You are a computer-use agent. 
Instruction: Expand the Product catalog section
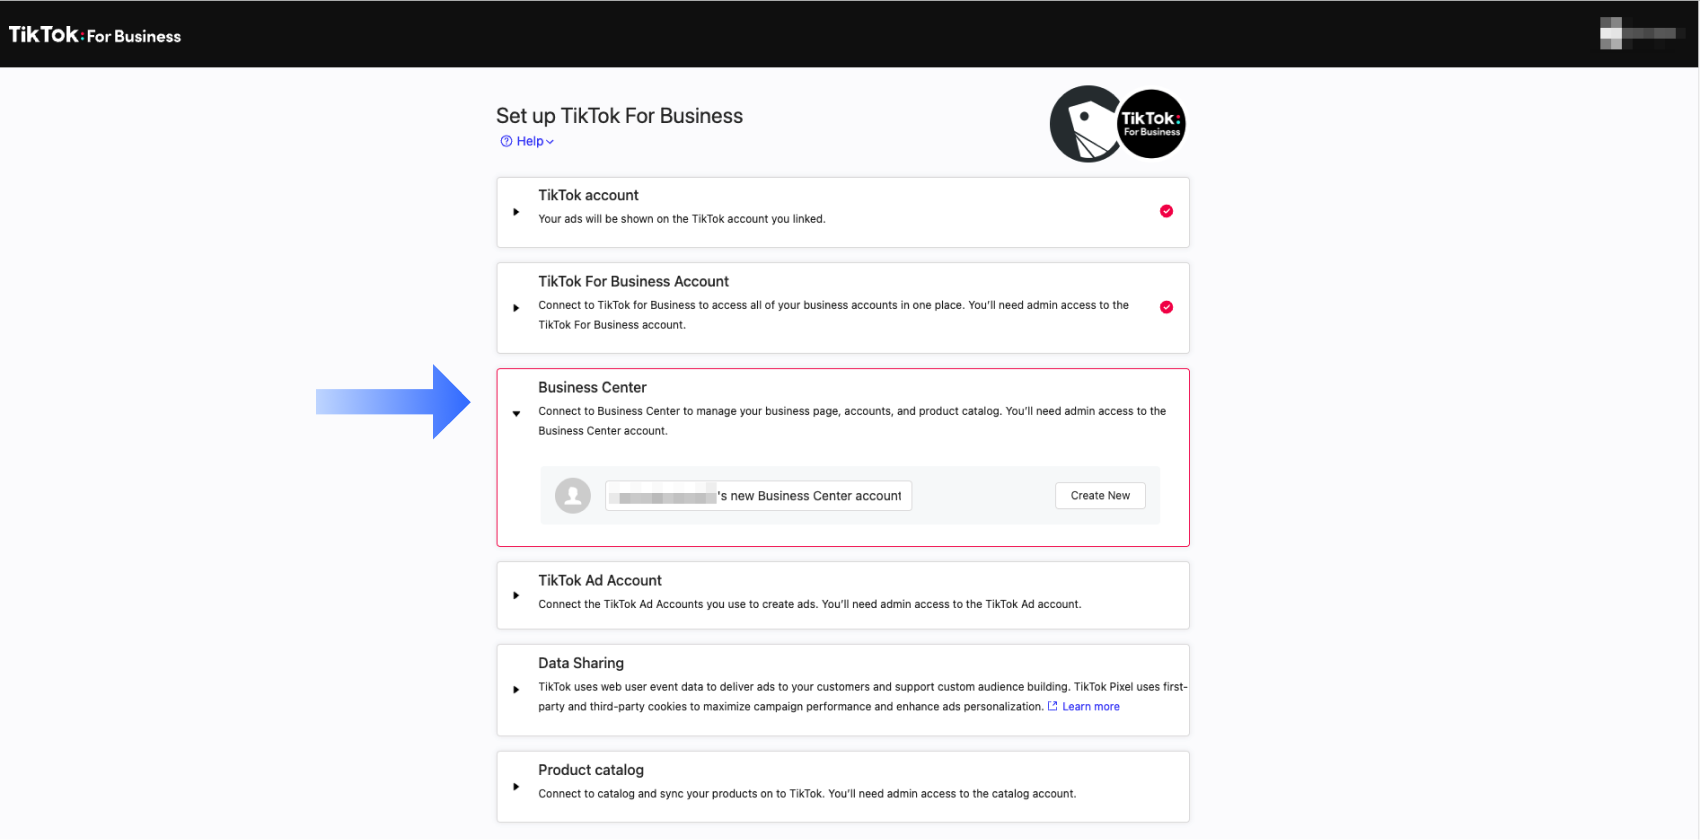516,787
